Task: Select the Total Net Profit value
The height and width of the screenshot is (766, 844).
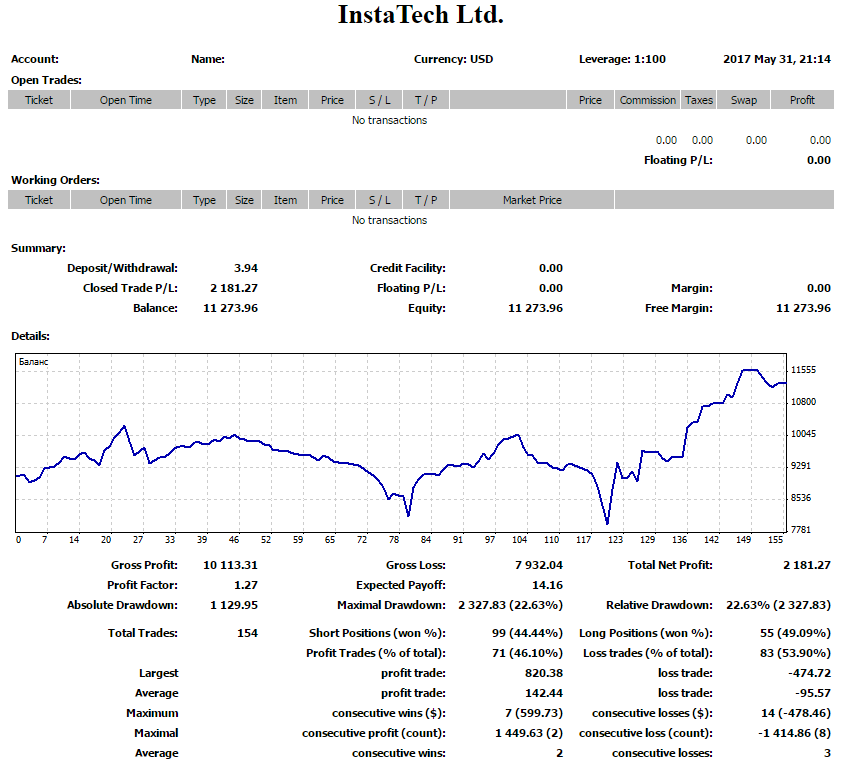Action: pos(807,565)
